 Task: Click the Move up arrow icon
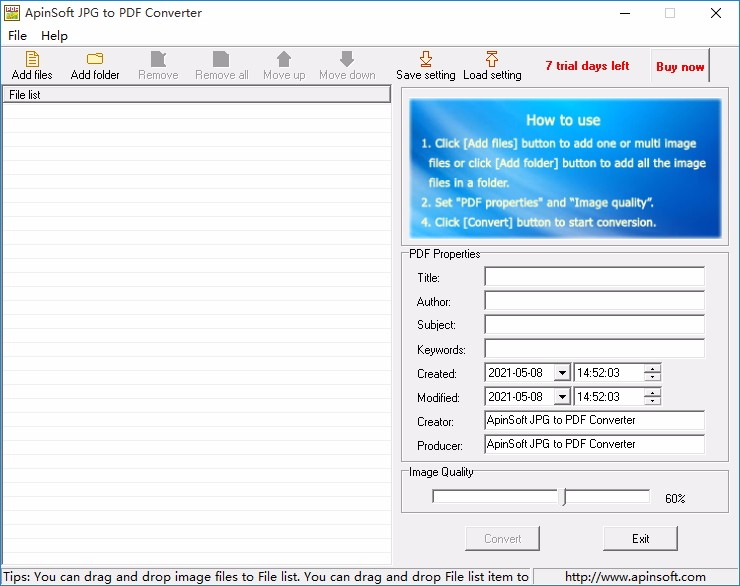(x=284, y=59)
